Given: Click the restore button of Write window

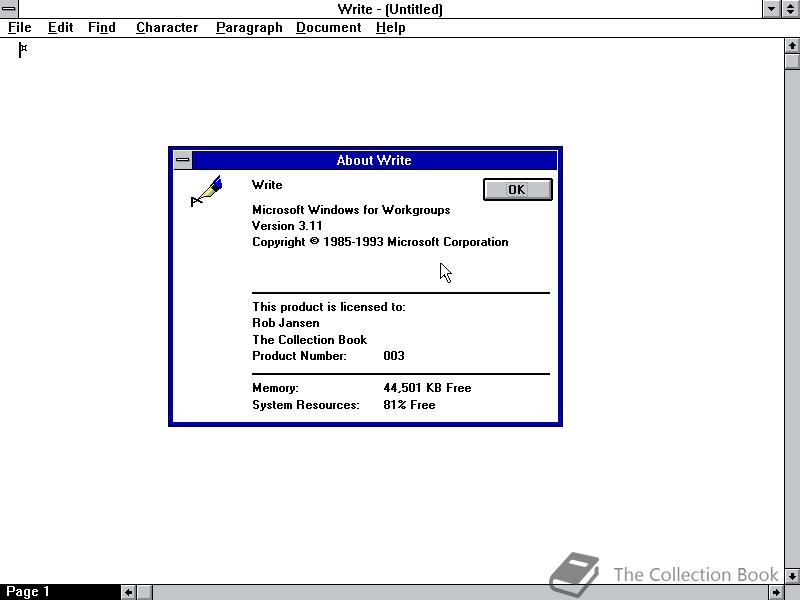Looking at the screenshot, I should coord(790,9).
